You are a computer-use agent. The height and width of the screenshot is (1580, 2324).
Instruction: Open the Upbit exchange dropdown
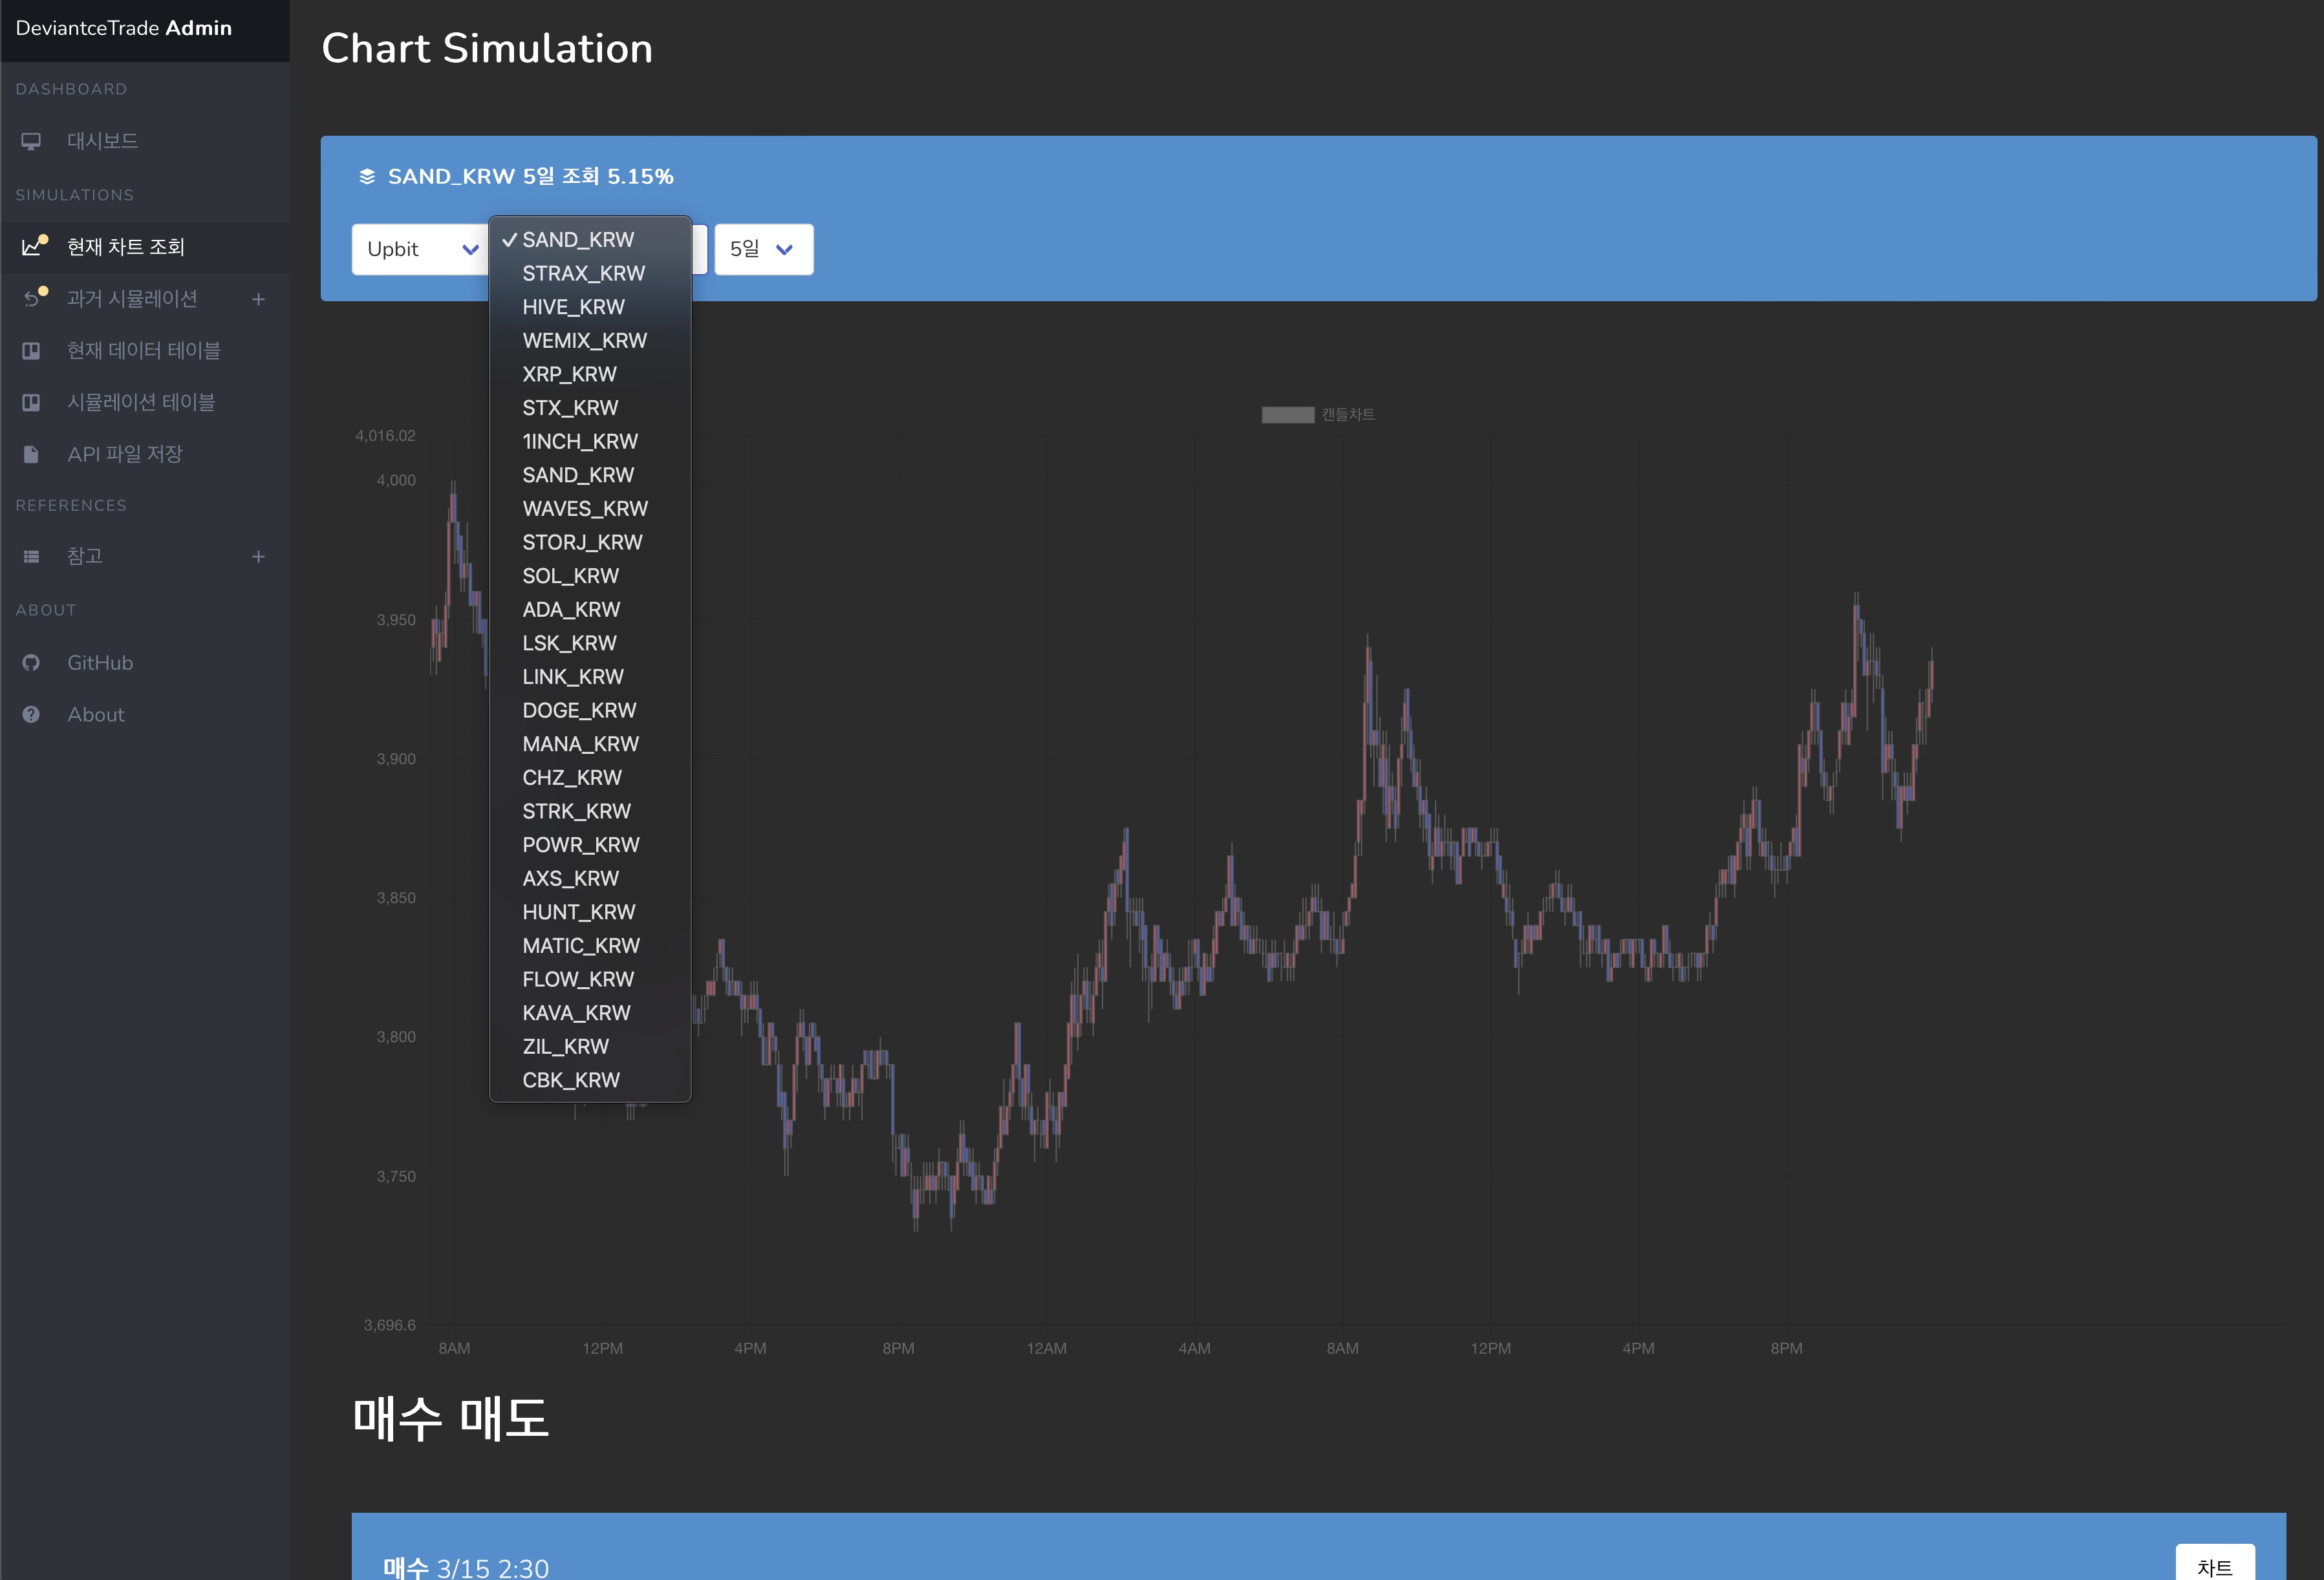coord(420,249)
